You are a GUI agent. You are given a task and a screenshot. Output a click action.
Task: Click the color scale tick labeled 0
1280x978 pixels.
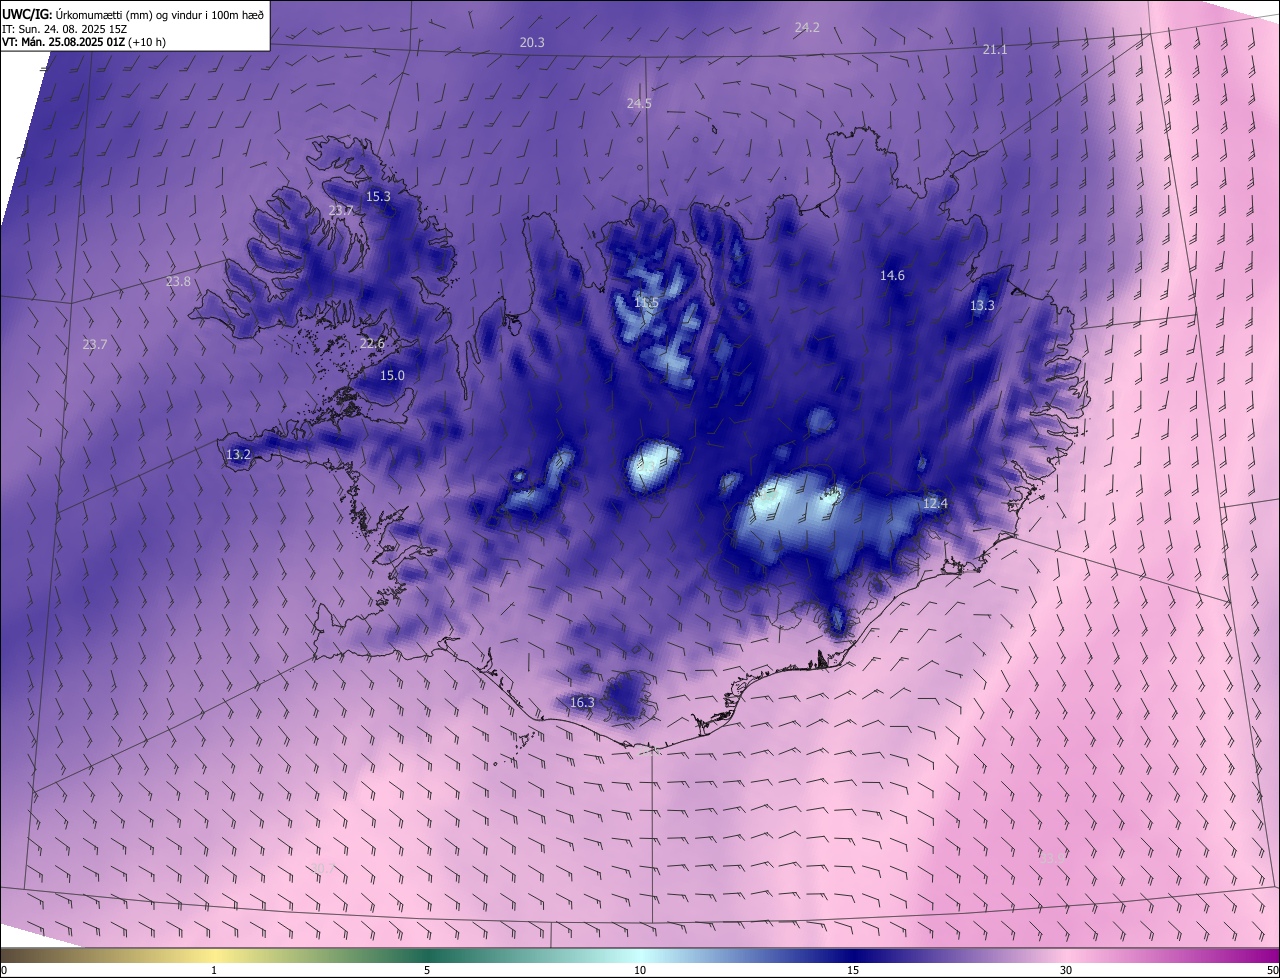[4, 970]
